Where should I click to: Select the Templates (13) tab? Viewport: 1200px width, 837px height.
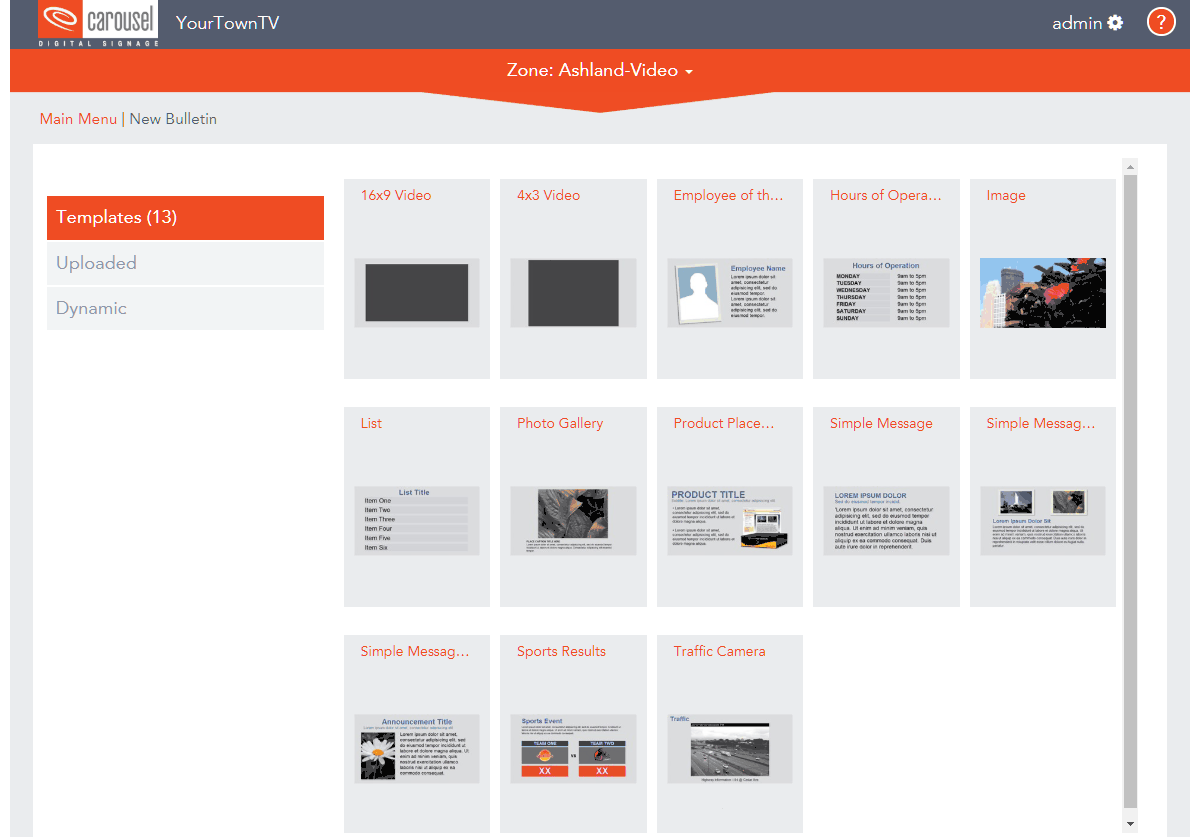click(x=185, y=217)
